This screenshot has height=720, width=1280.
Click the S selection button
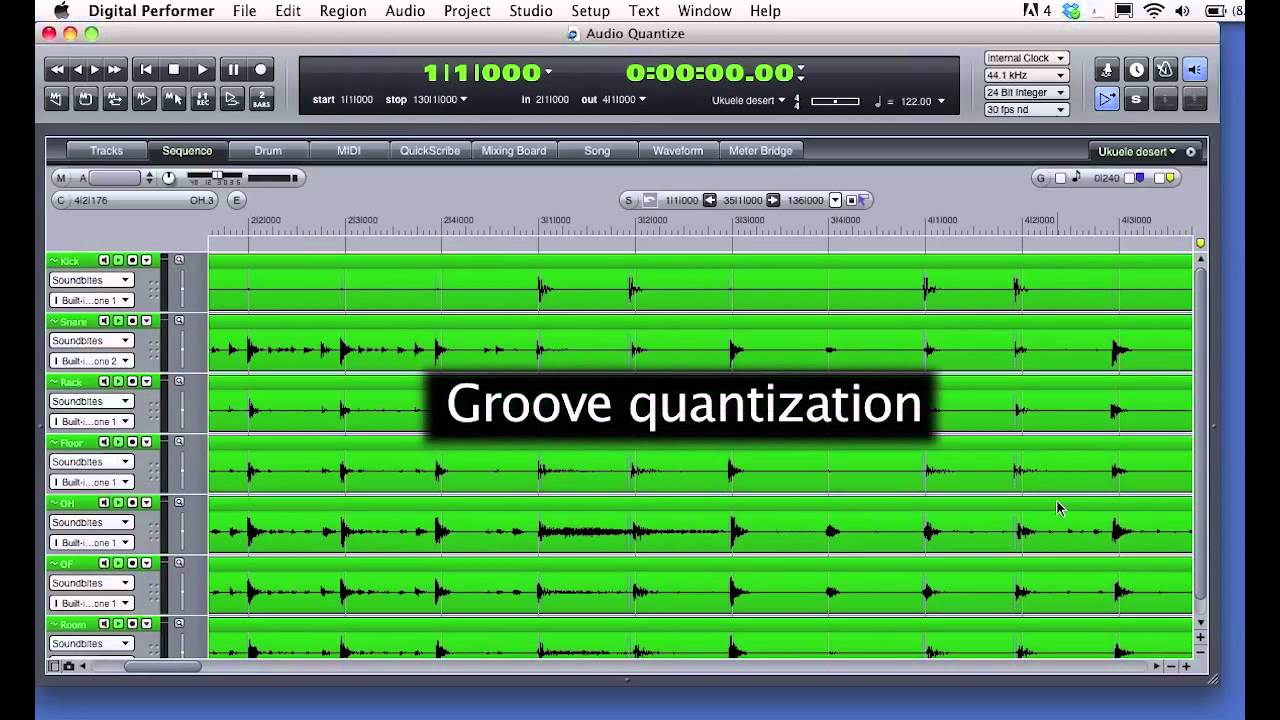pos(629,200)
